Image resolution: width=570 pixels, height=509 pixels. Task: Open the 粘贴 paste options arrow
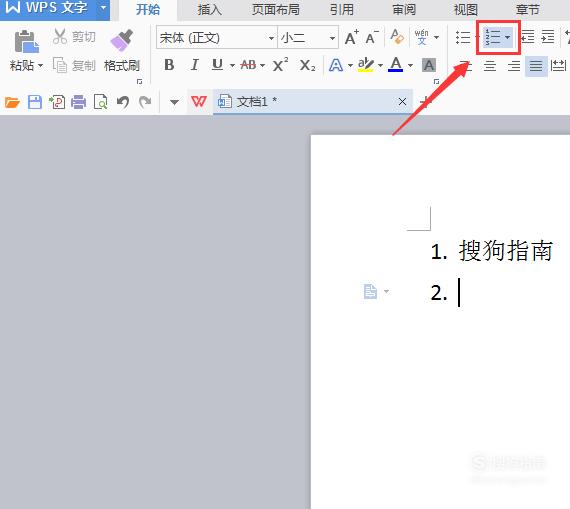coord(41,66)
